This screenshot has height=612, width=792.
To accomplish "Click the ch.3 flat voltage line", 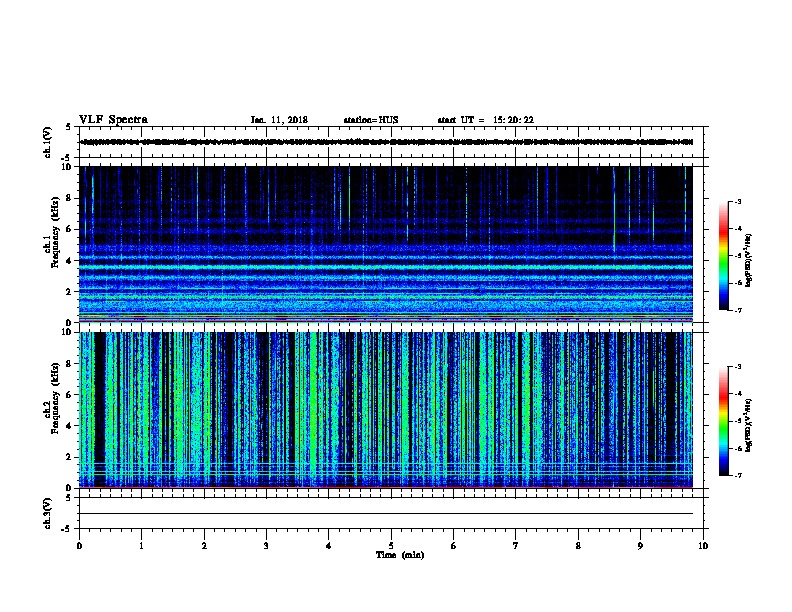I will tap(386, 514).
